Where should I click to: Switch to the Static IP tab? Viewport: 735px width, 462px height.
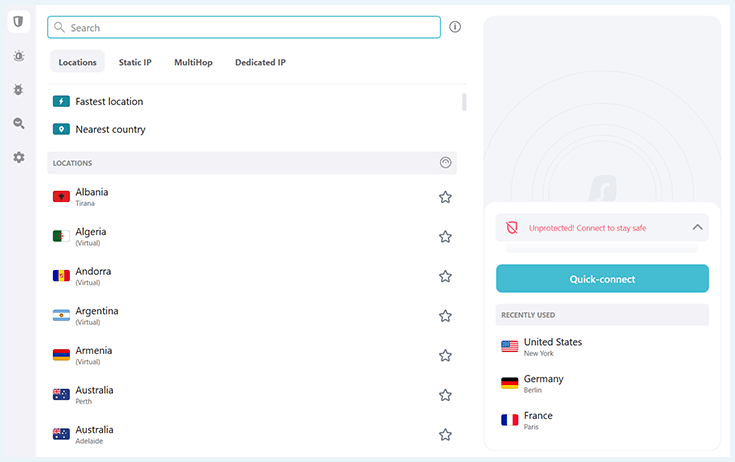(135, 62)
